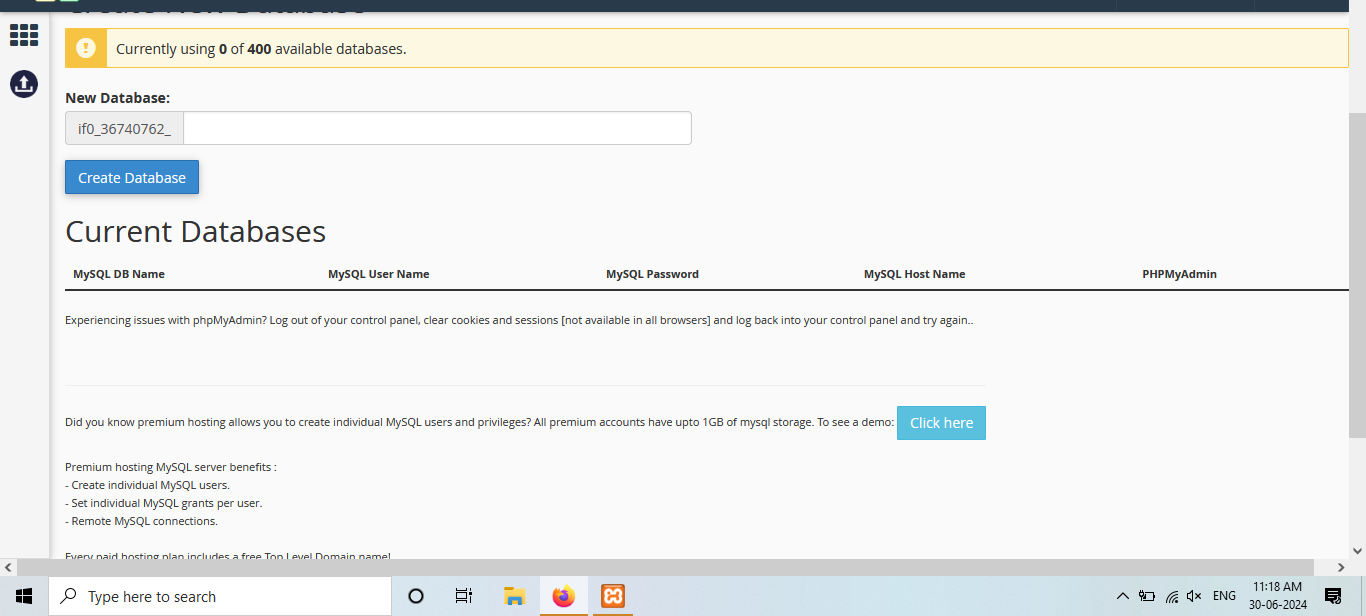Click the horizontal scrollbar right arrow
Screen dimensions: 1366x616
(1340, 567)
